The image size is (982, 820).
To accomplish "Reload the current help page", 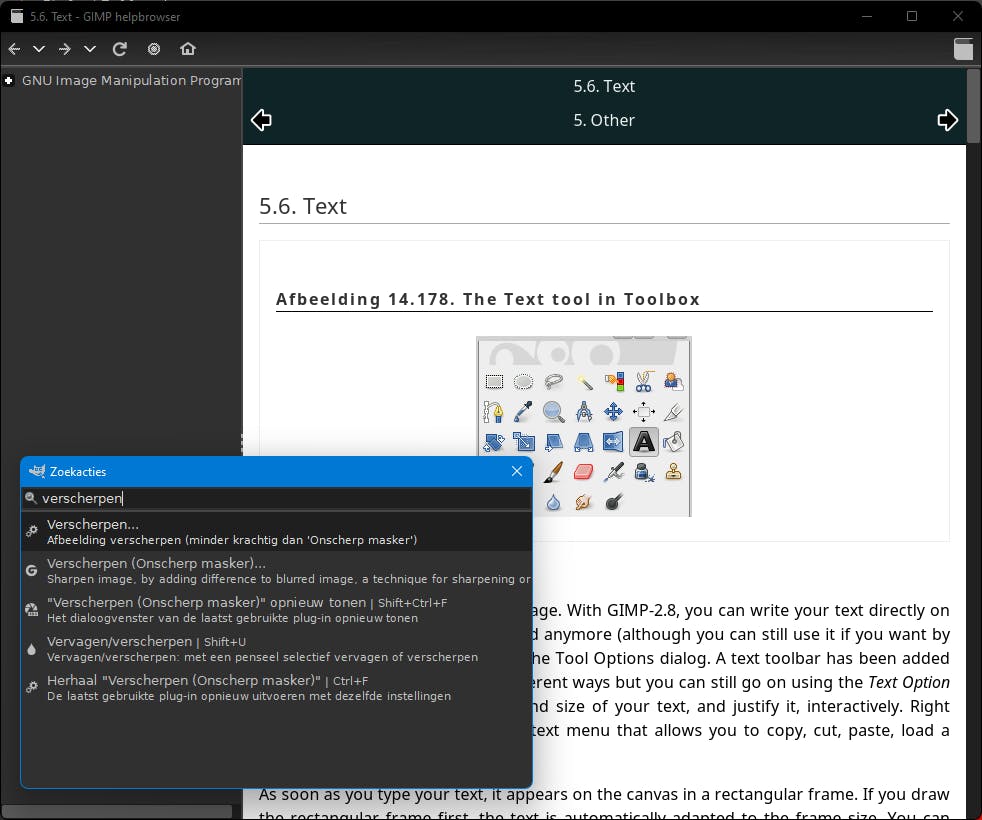I will 120,49.
